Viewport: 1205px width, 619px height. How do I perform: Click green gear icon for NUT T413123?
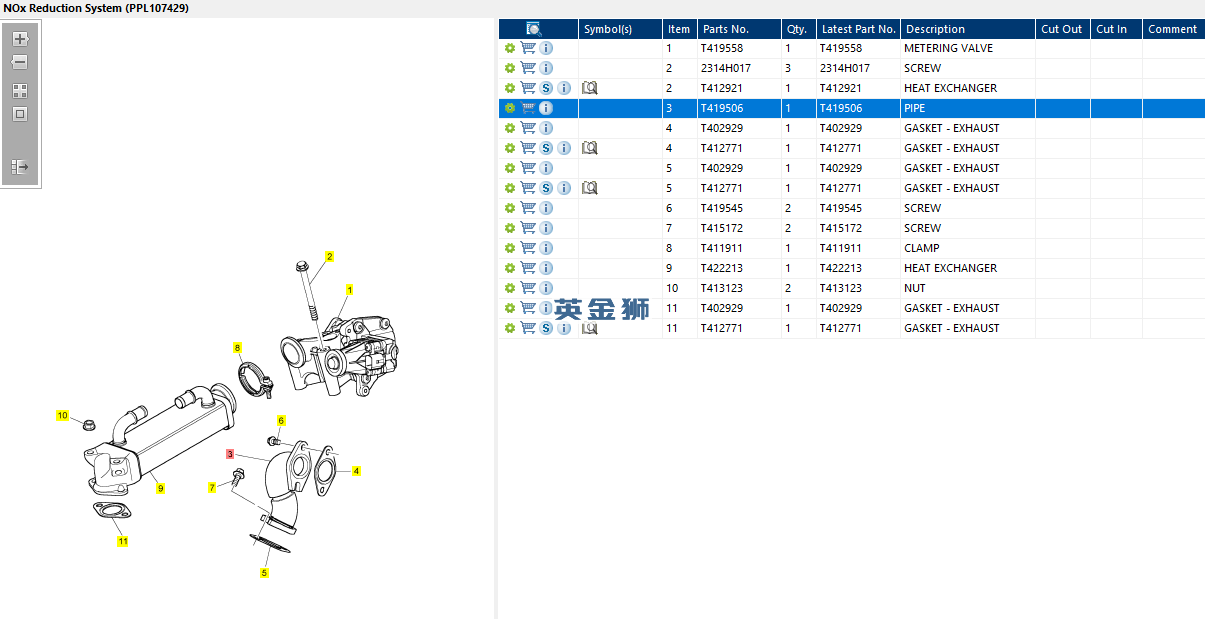510,288
